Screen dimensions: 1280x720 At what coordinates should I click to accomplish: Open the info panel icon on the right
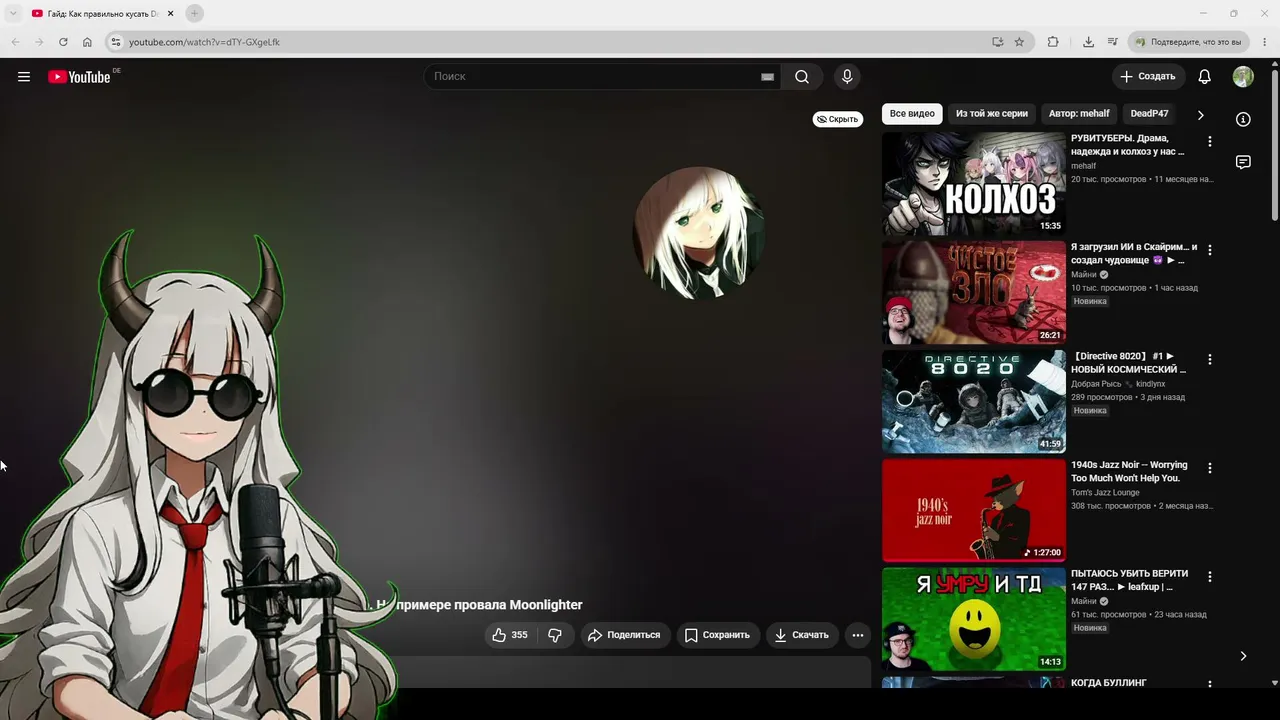[1243, 119]
